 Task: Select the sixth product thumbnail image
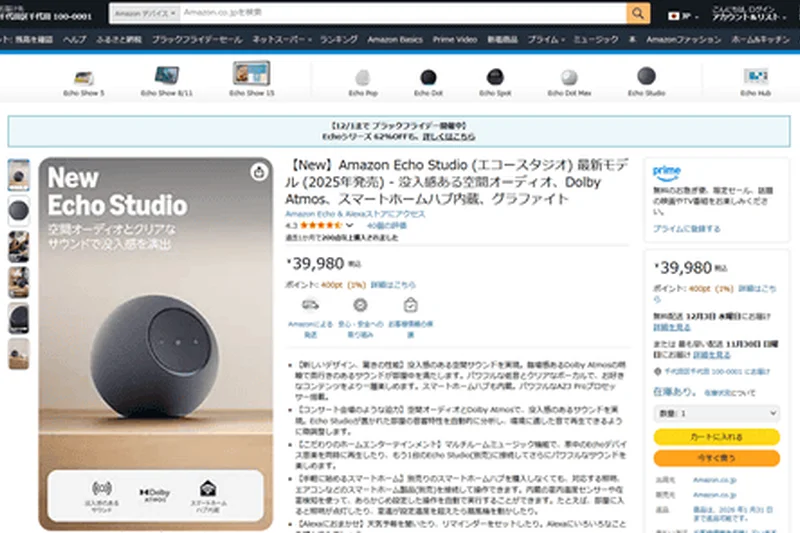(x=19, y=353)
